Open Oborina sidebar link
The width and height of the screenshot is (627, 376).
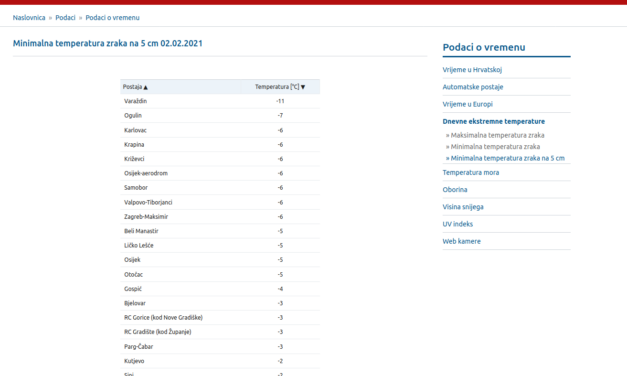[x=455, y=190]
